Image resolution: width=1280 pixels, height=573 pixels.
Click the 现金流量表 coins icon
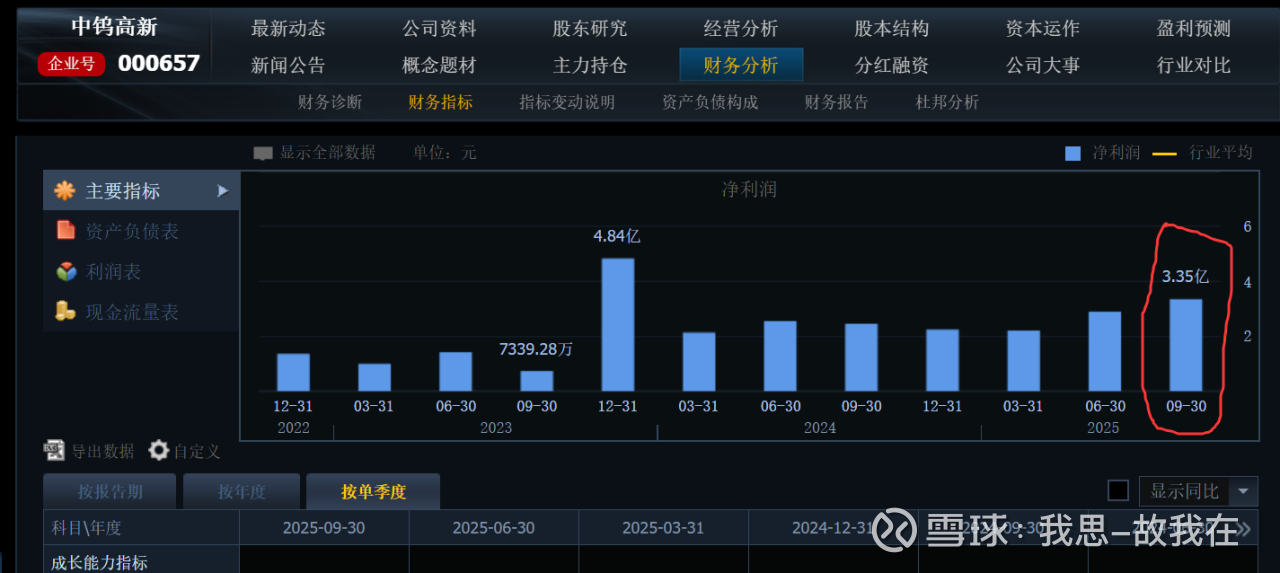[x=66, y=311]
